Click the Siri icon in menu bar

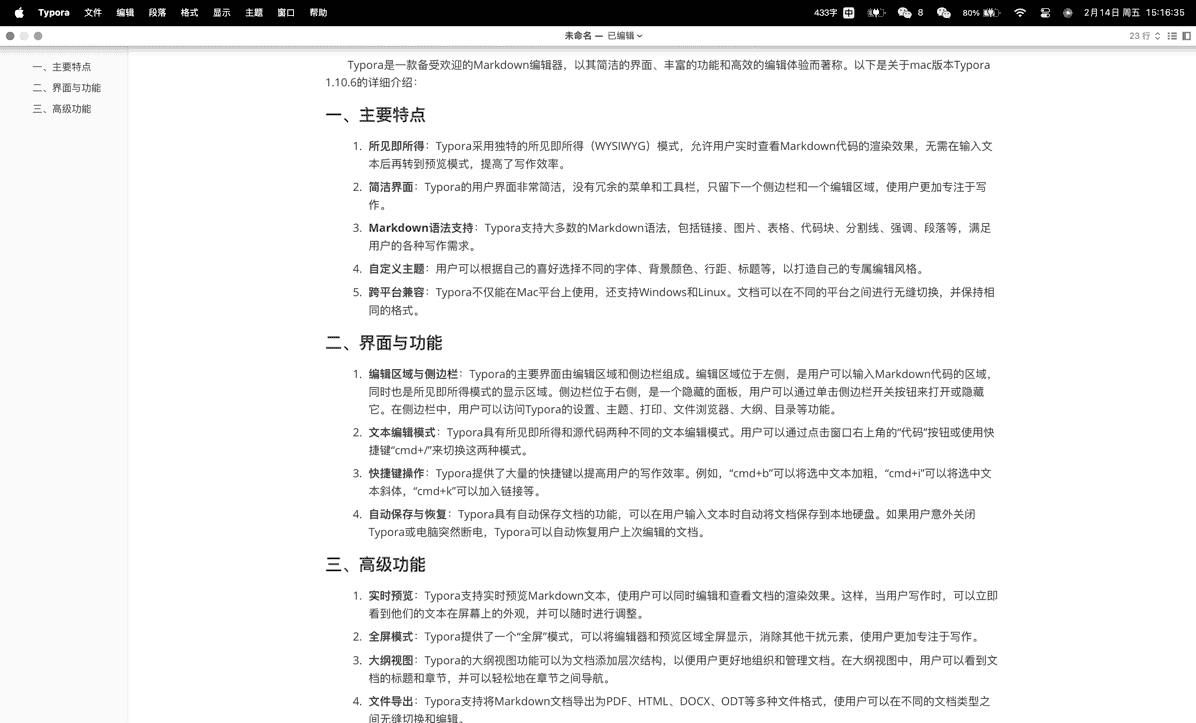[1067, 13]
